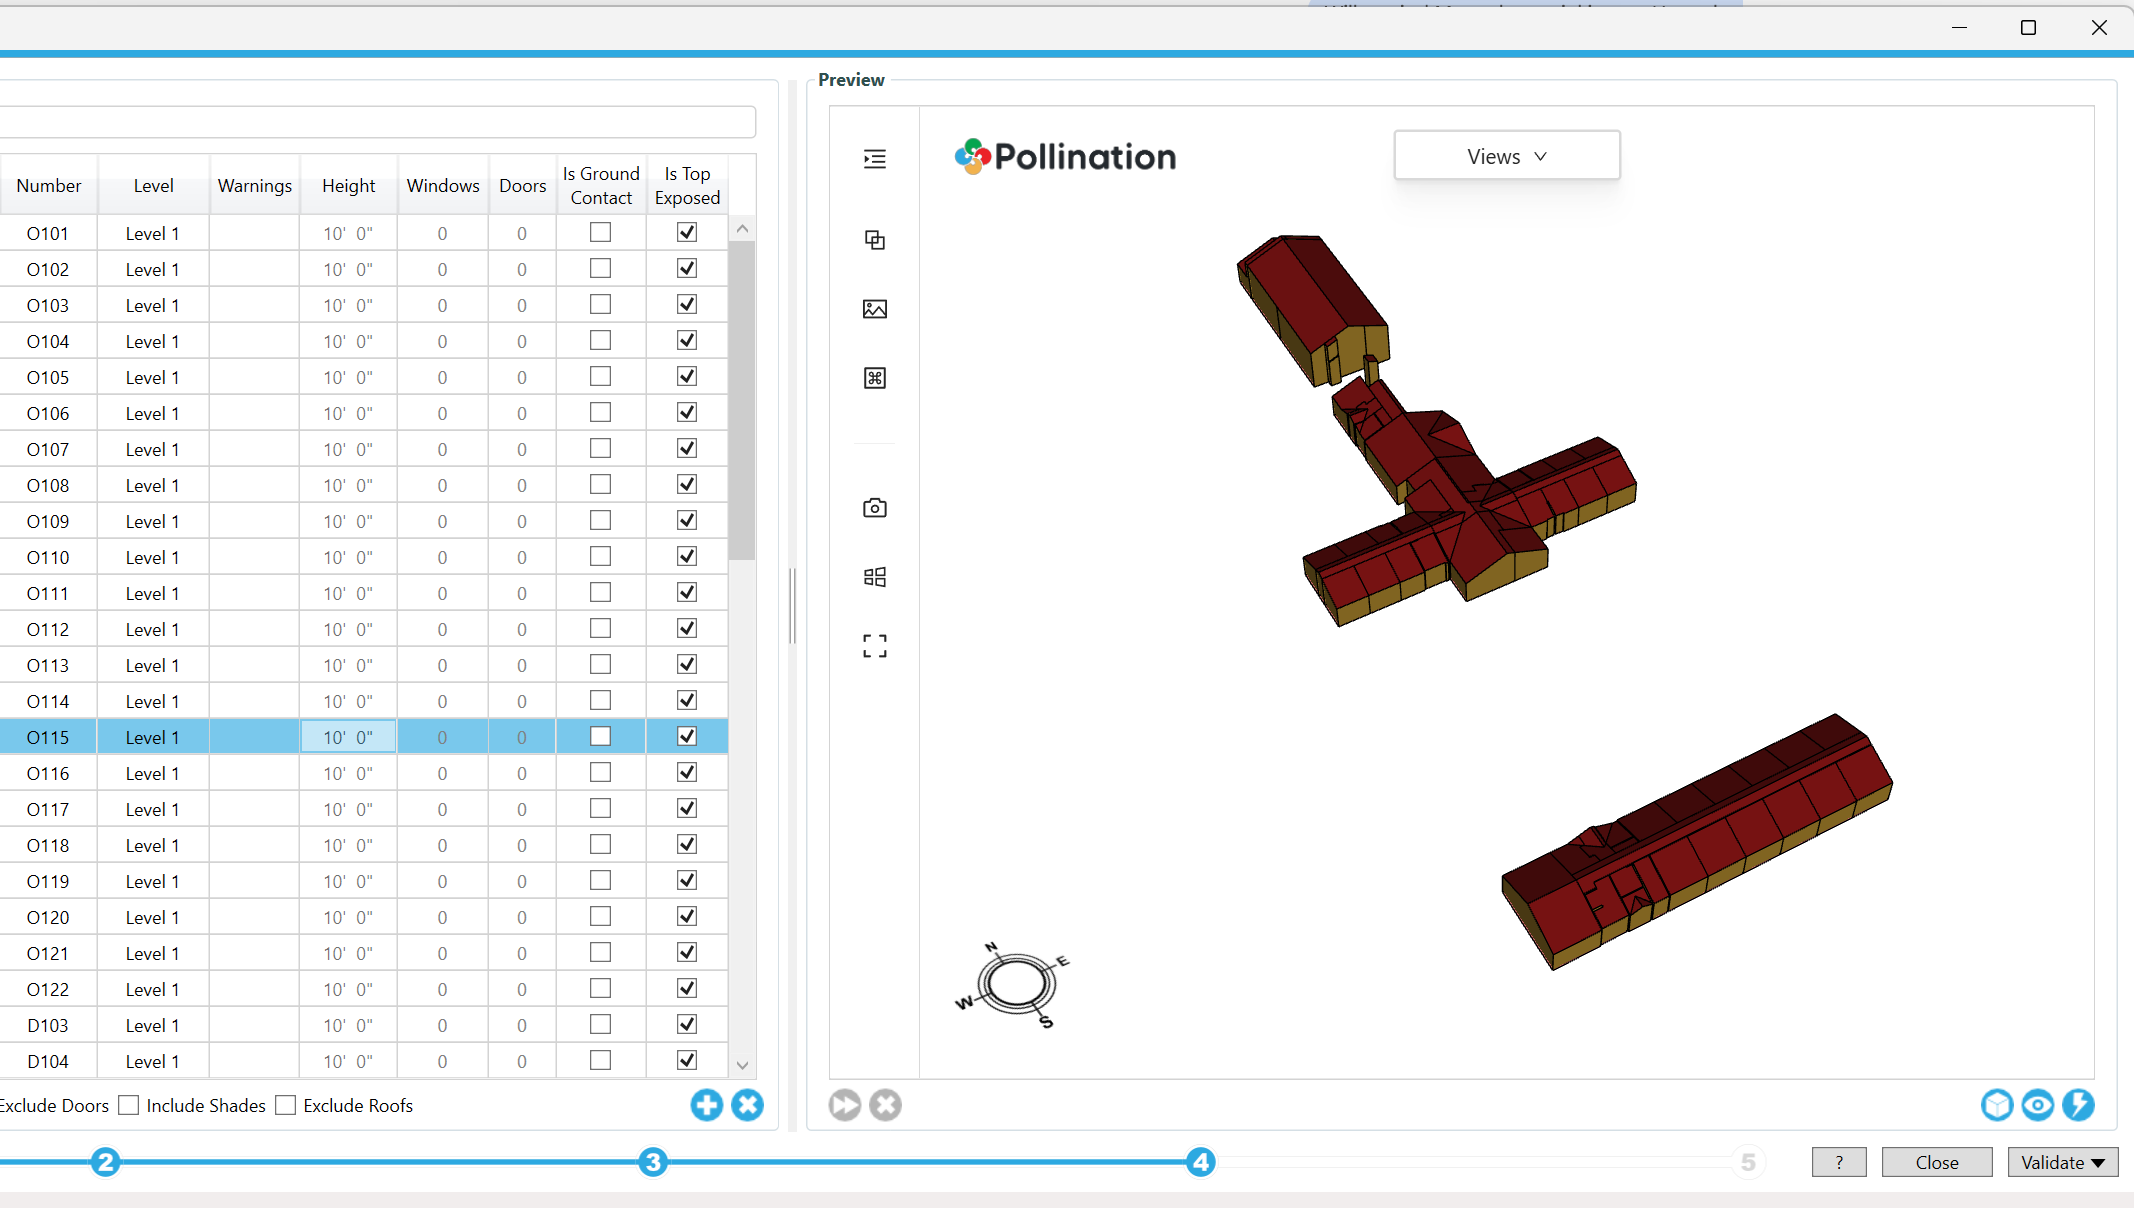Viewport: 2134px width, 1208px height.
Task: Click the image picture icon in sidebar
Action: 874,309
